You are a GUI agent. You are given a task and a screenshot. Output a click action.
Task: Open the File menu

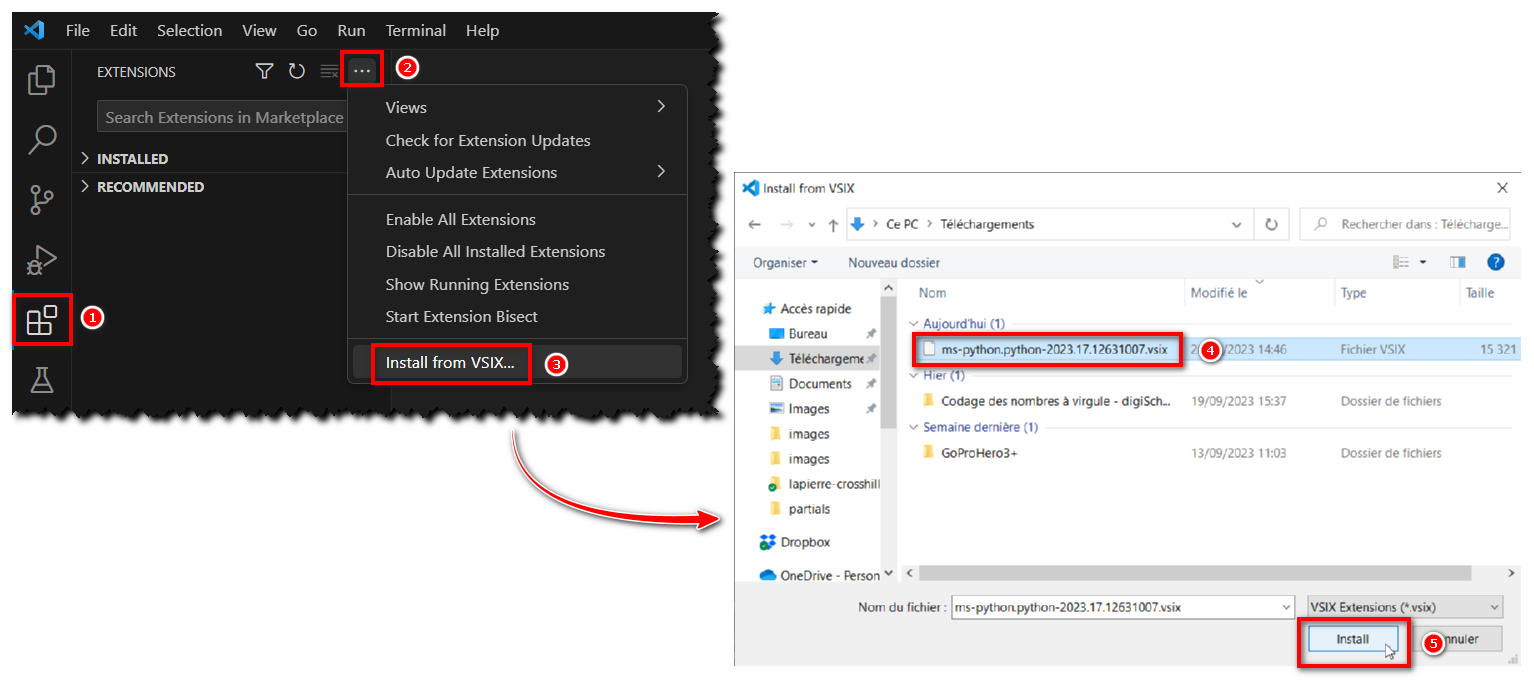coord(78,30)
